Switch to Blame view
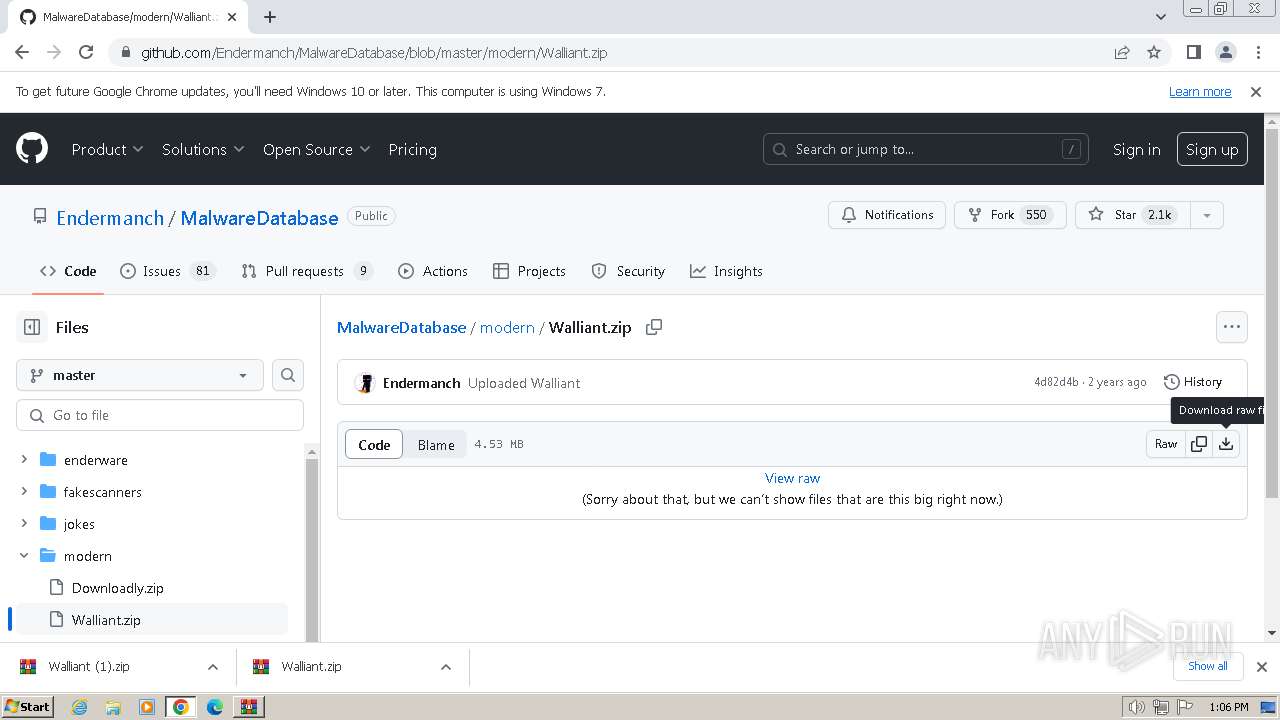 tap(436, 445)
